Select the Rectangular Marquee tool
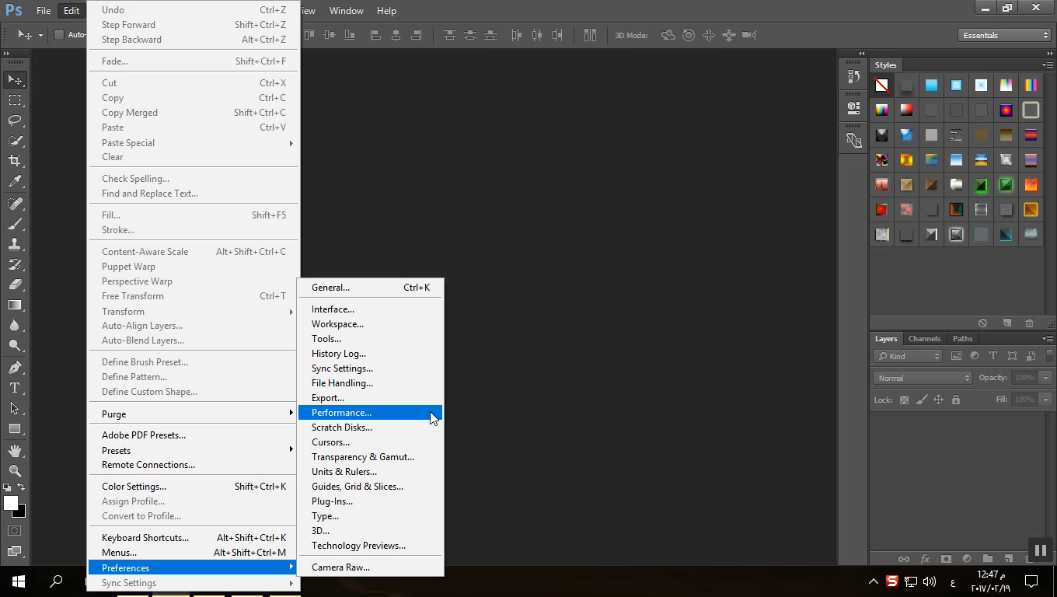This screenshot has width=1057, height=597. (15, 100)
